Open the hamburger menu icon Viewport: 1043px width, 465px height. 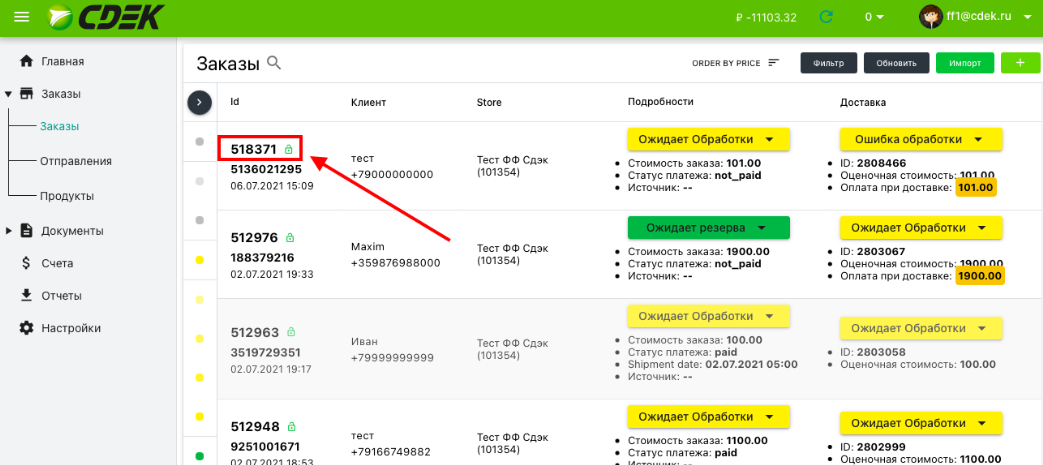pos(22,17)
